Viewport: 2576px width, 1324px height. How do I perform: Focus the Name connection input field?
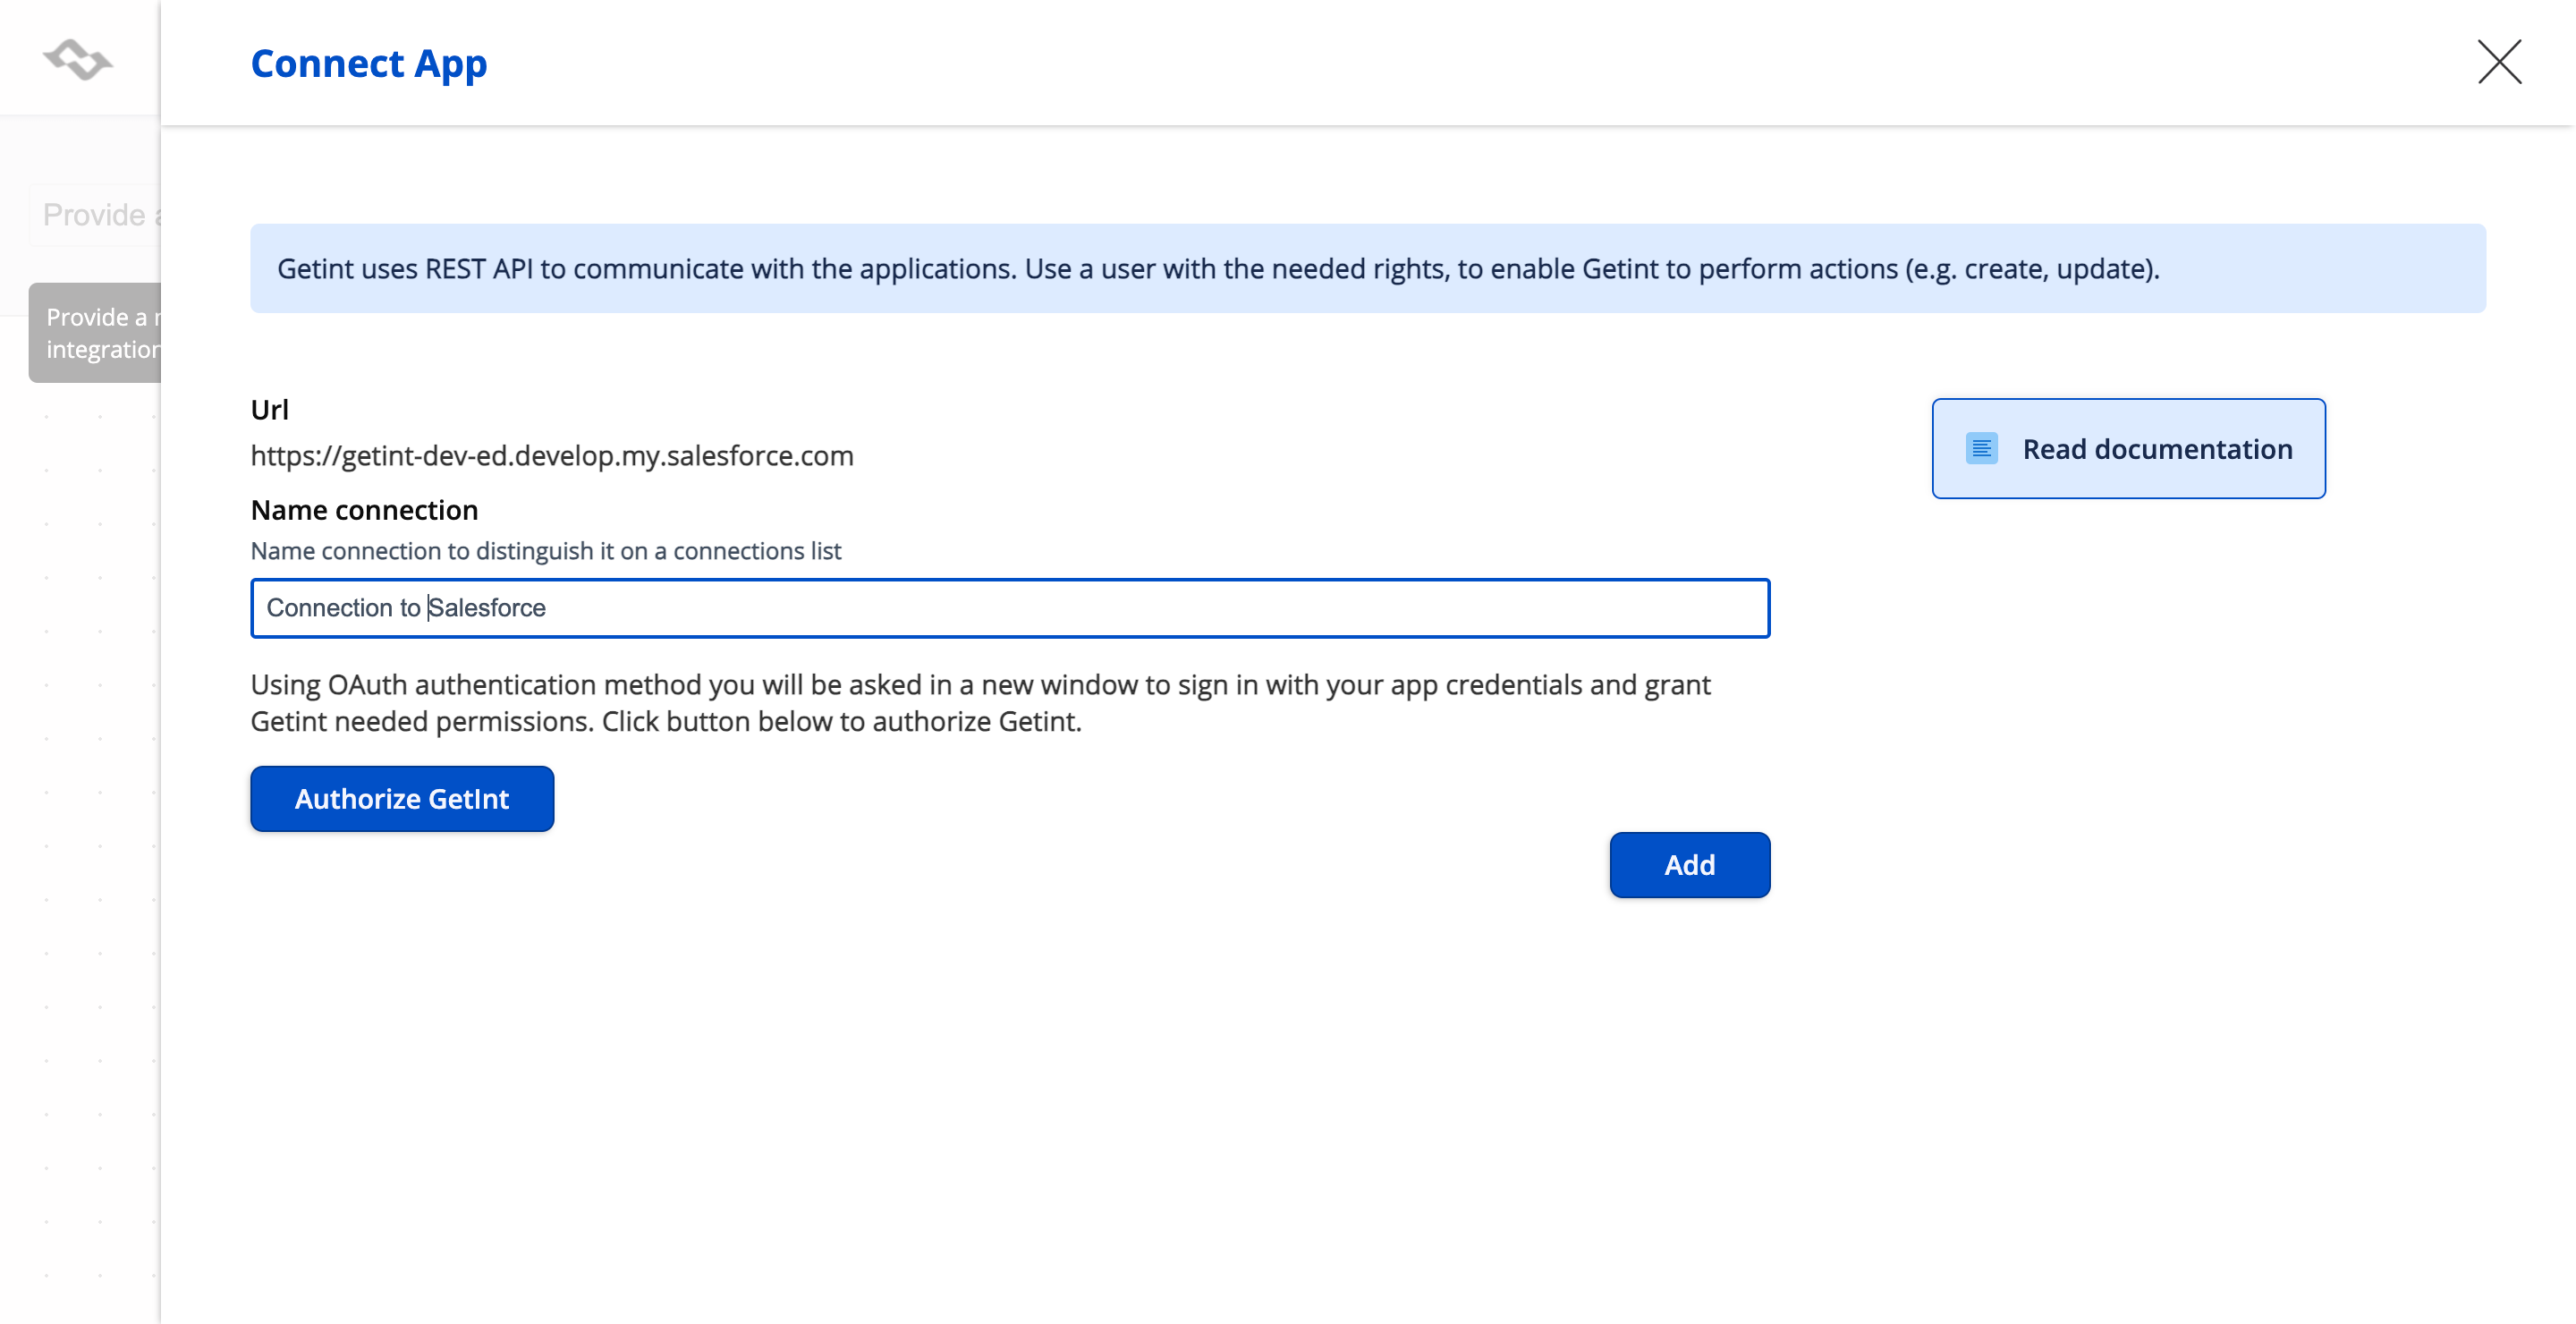click(1010, 608)
